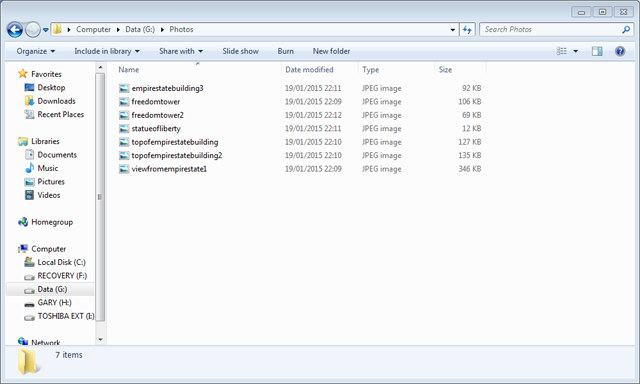Select the statueofliberty image file icon
640x384 pixels.
pyautogui.click(x=124, y=129)
